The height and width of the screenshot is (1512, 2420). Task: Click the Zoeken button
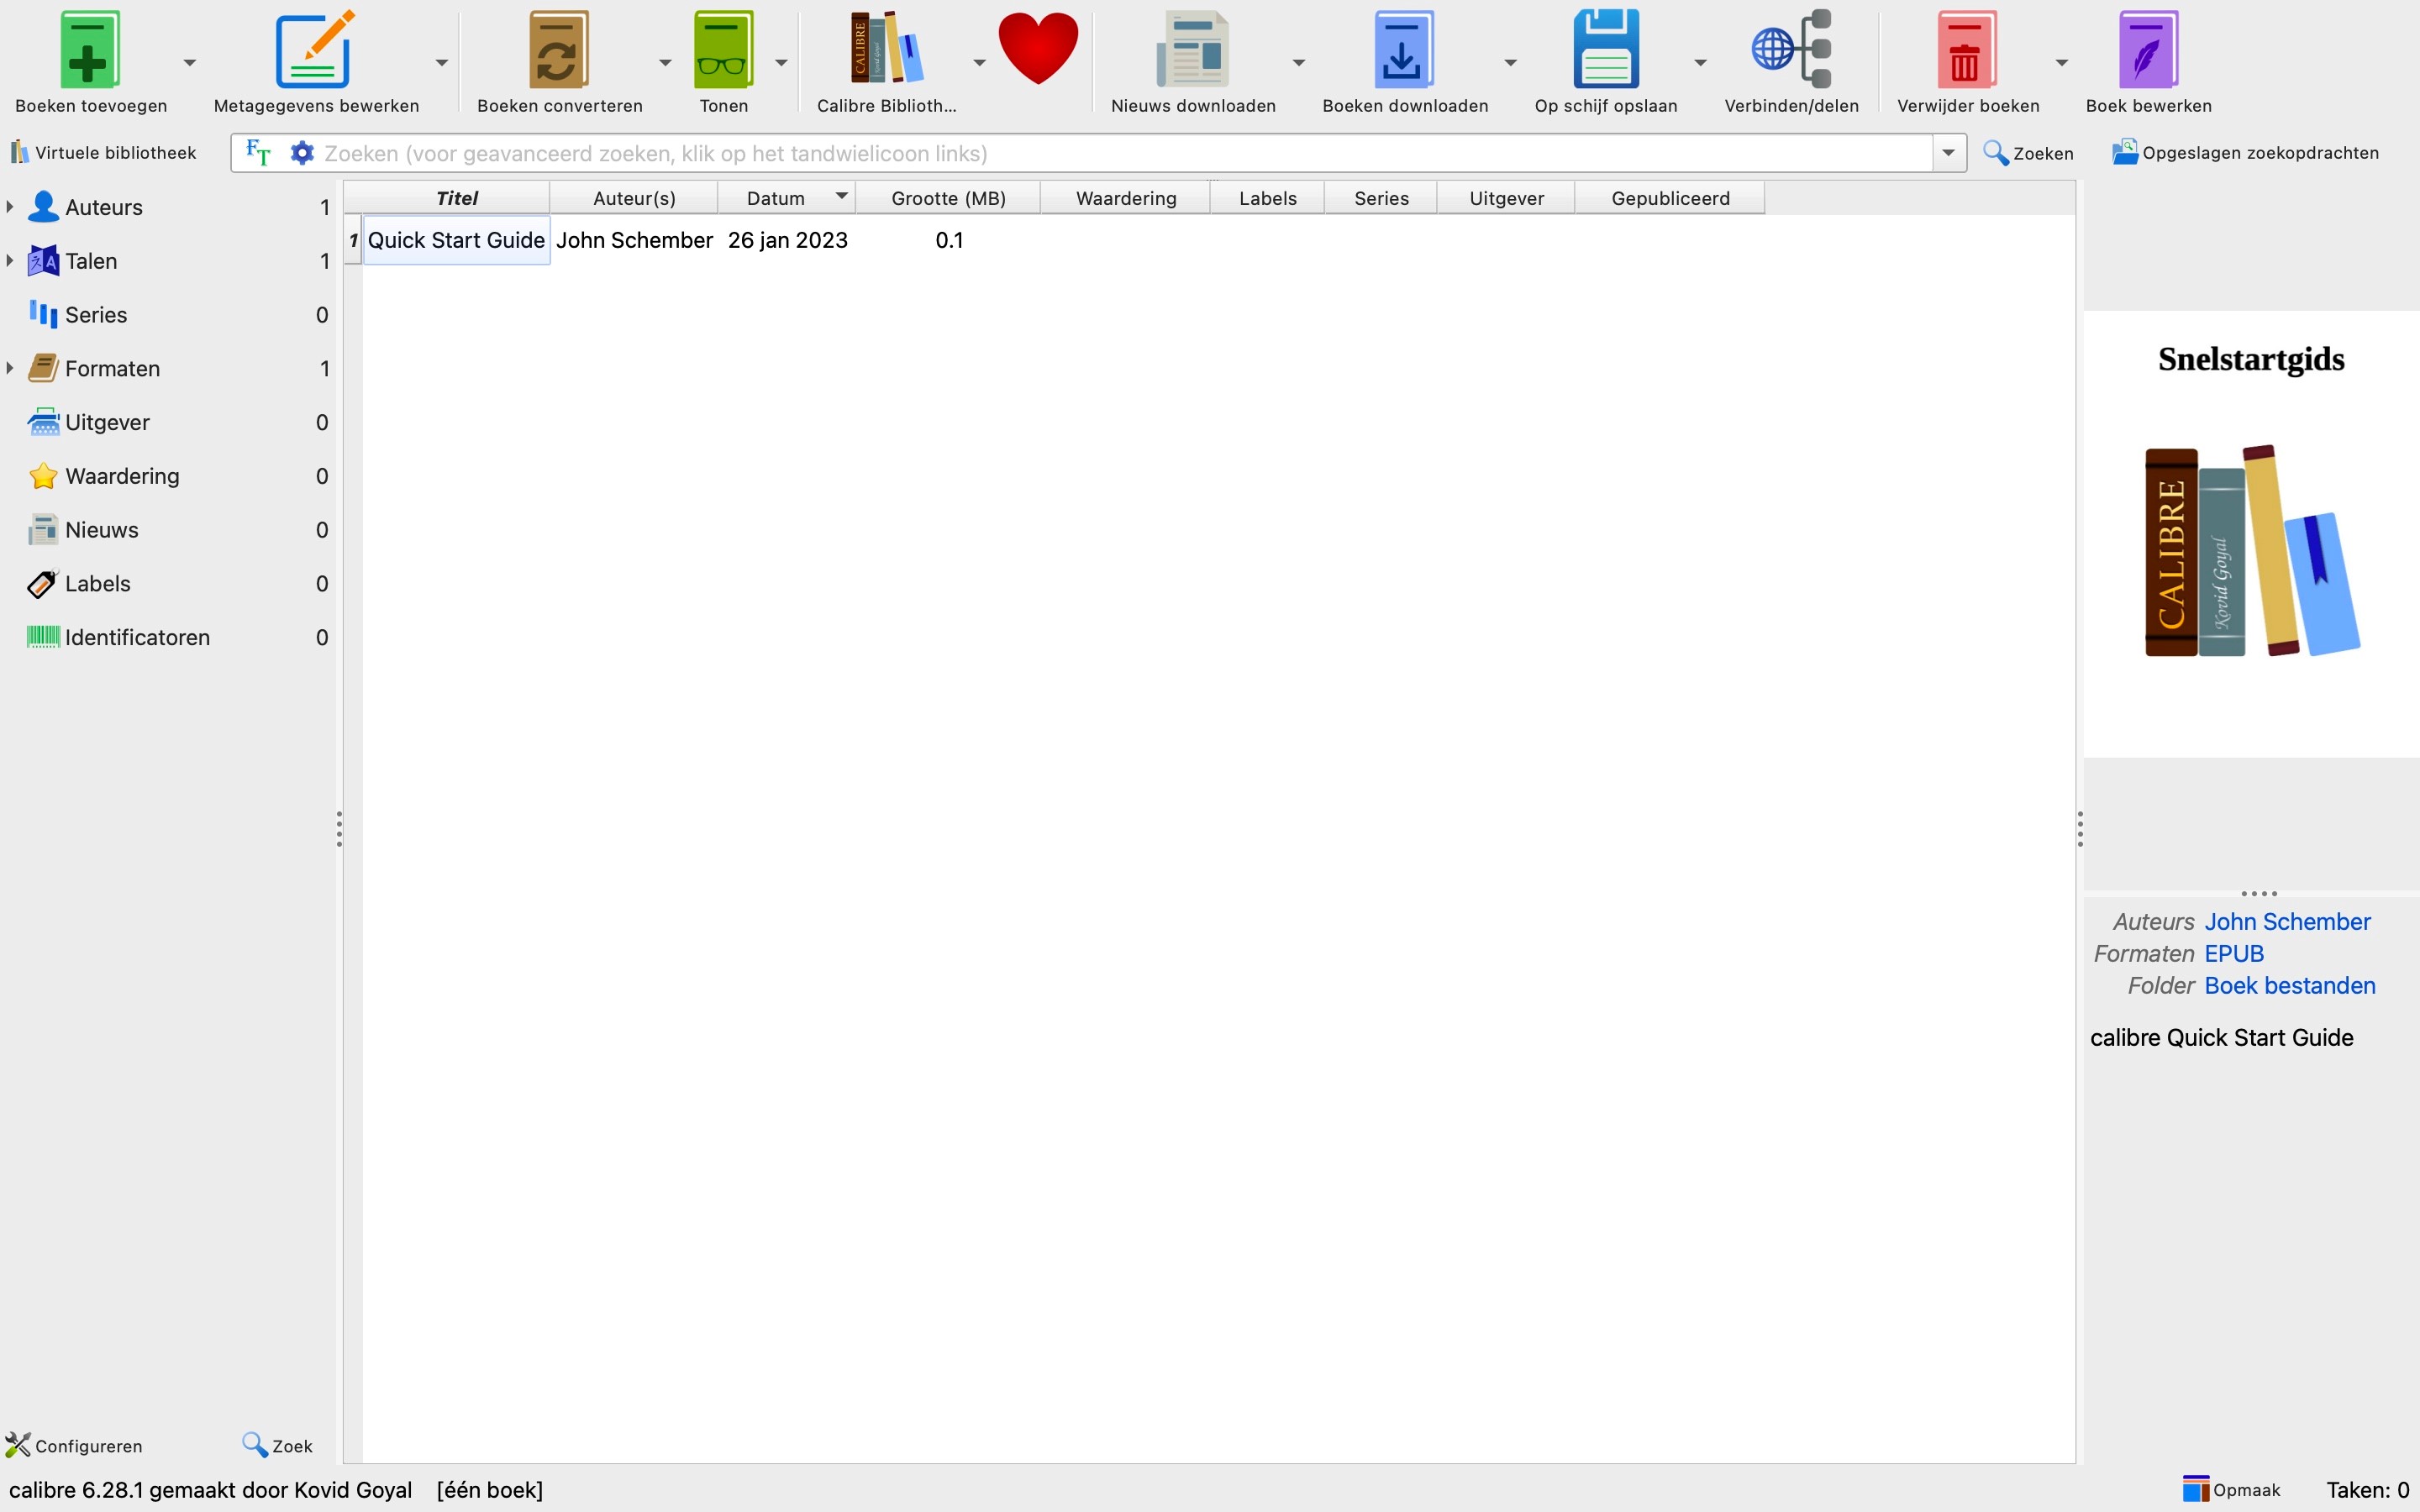tap(2028, 153)
